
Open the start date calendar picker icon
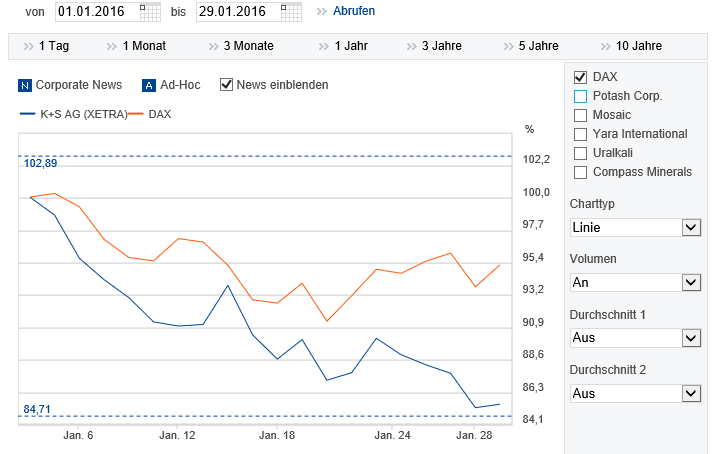150,12
